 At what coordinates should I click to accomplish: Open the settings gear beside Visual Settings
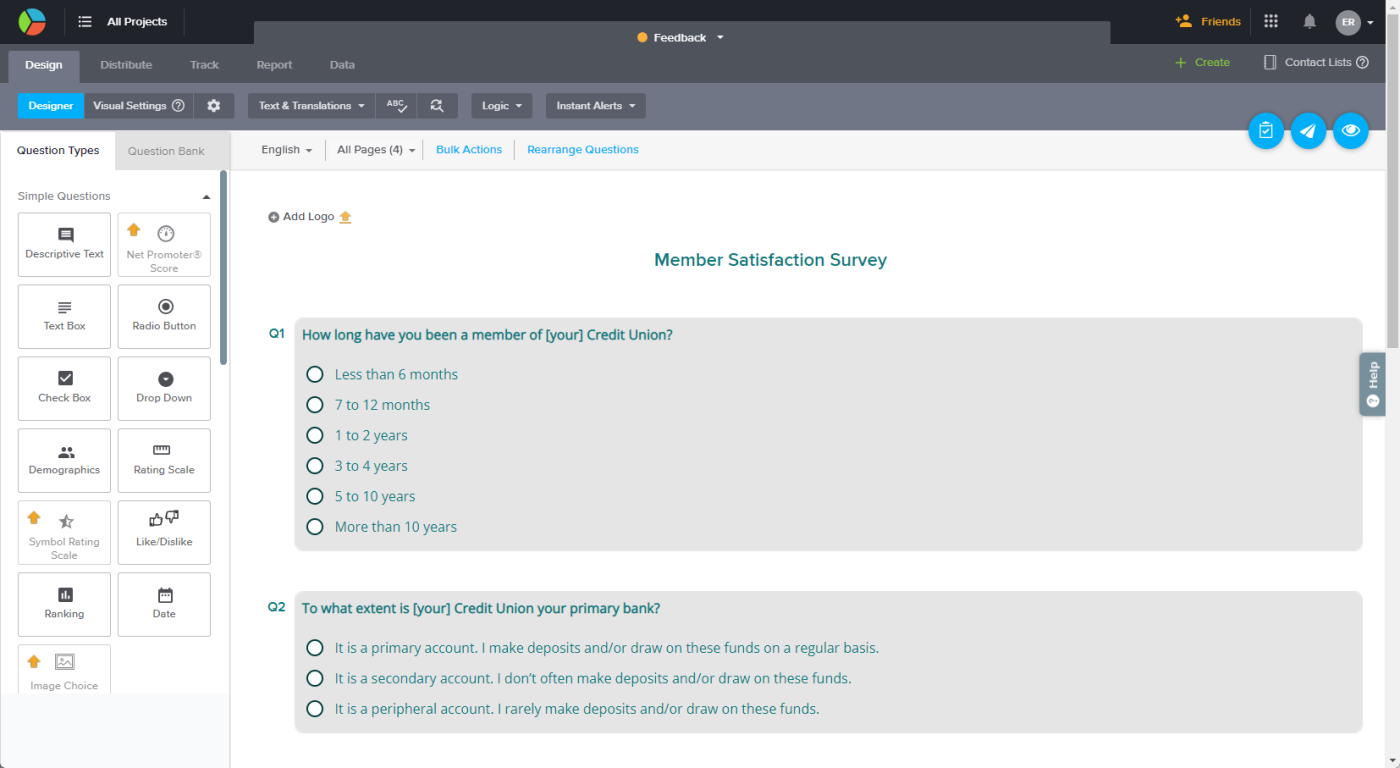tap(214, 106)
